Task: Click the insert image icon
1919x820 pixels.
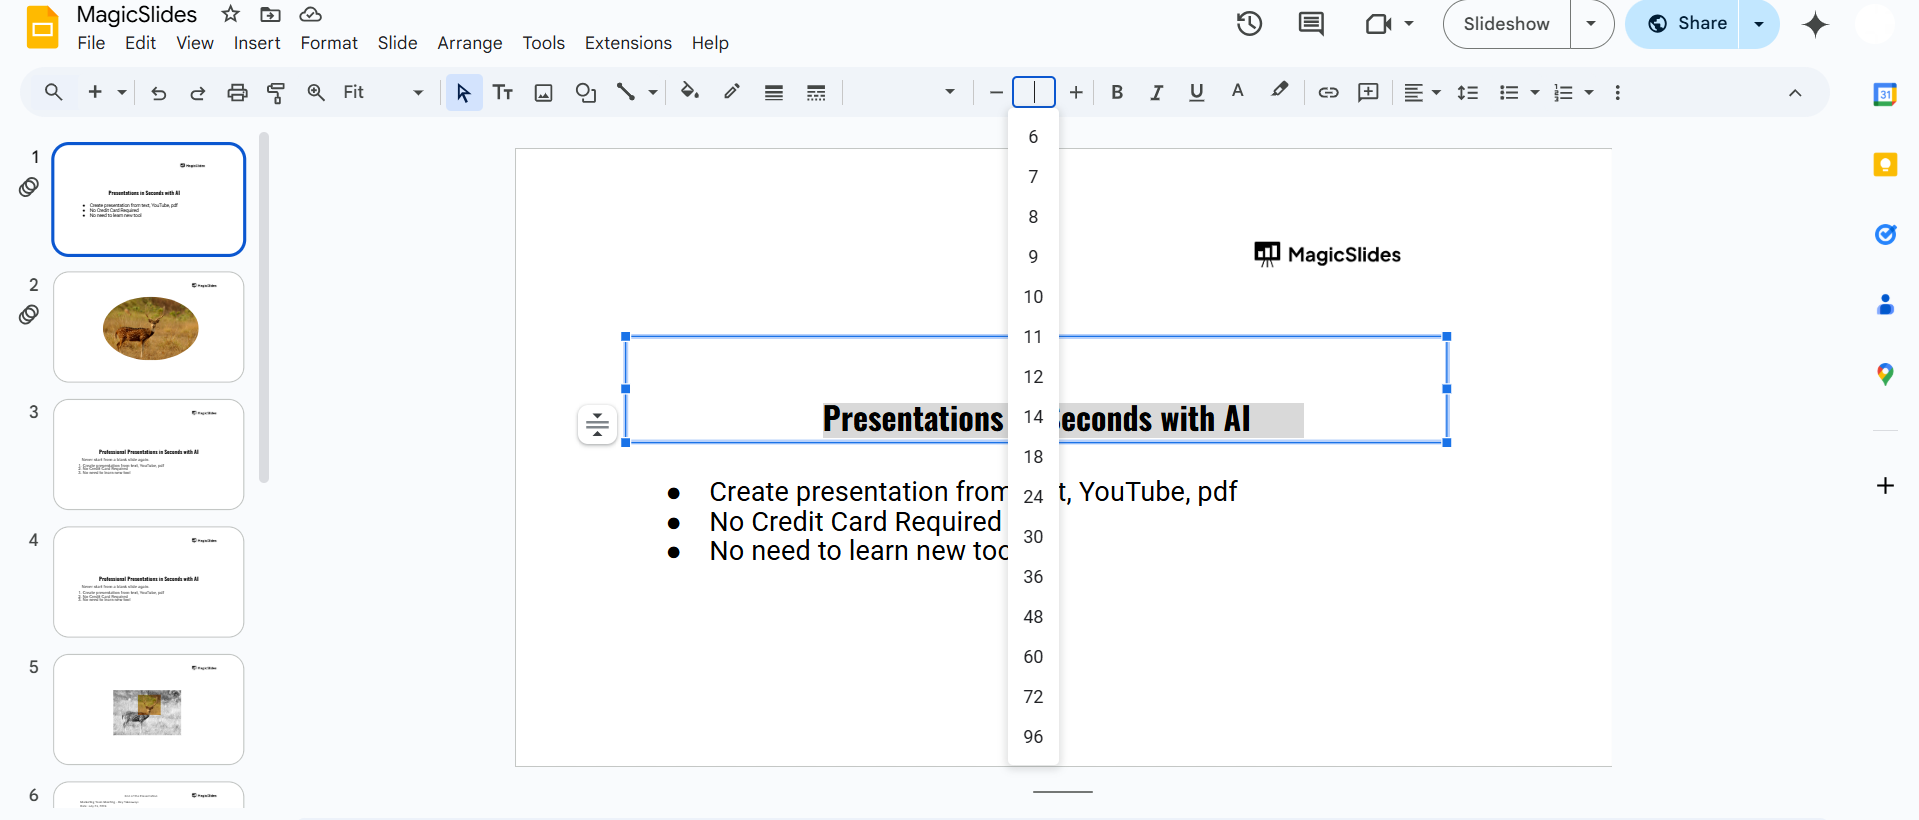Action: click(x=543, y=93)
